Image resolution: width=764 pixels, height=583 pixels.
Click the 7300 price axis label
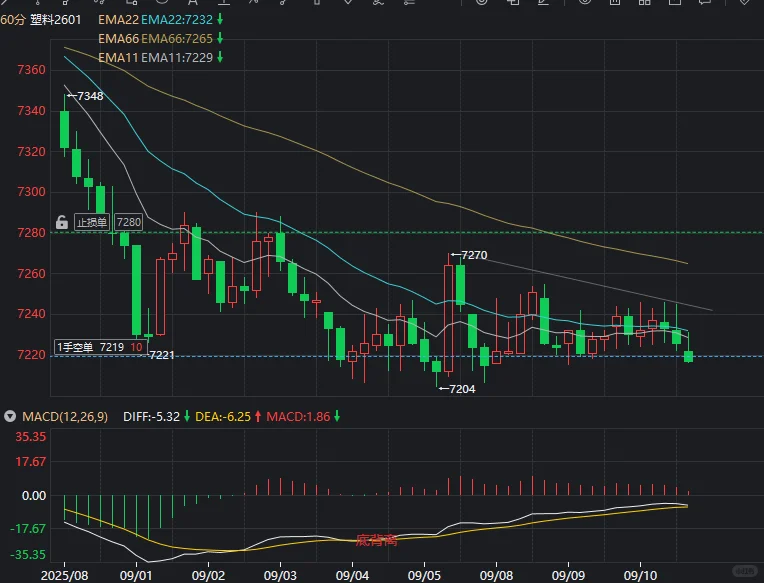31,192
